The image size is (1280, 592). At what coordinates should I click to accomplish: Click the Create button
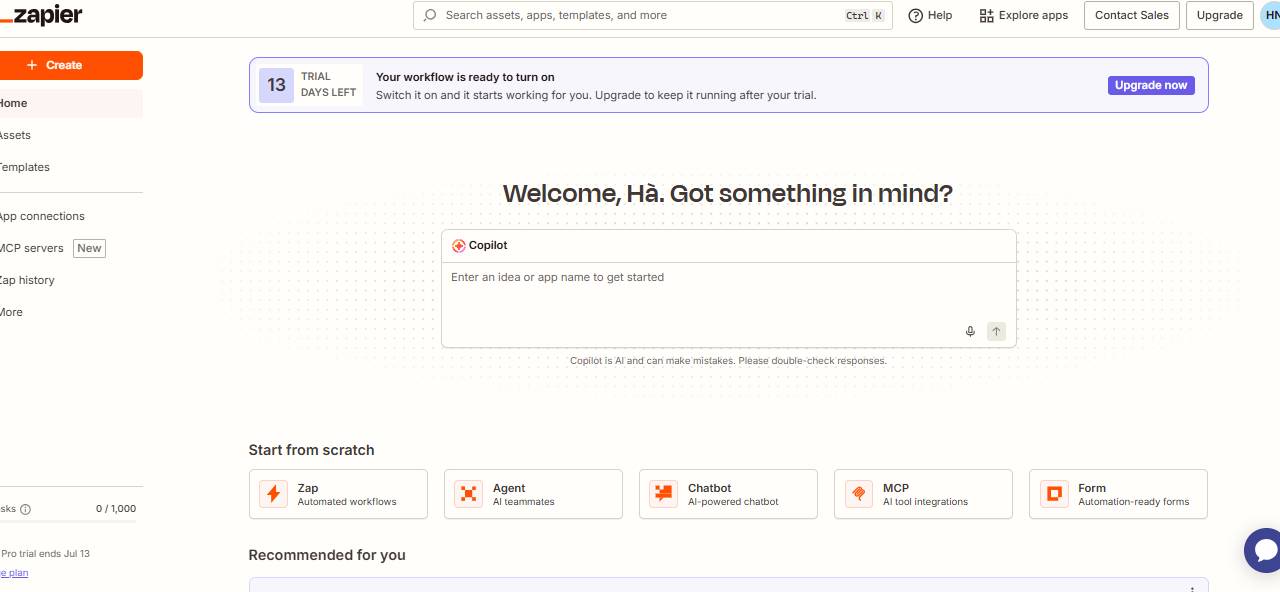pos(70,65)
